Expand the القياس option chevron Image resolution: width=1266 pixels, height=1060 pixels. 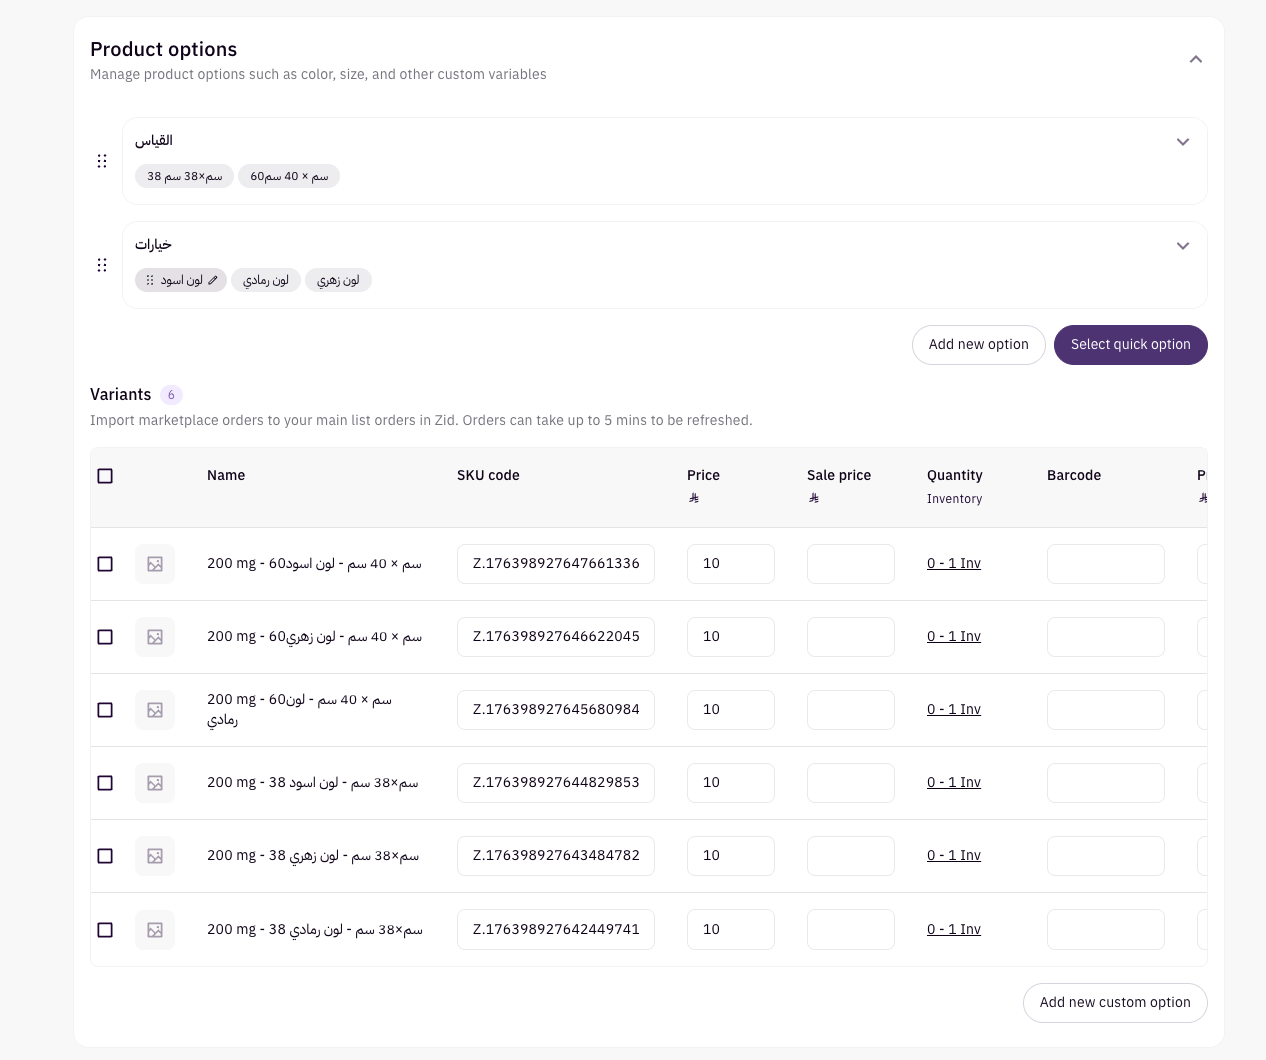coord(1183,142)
